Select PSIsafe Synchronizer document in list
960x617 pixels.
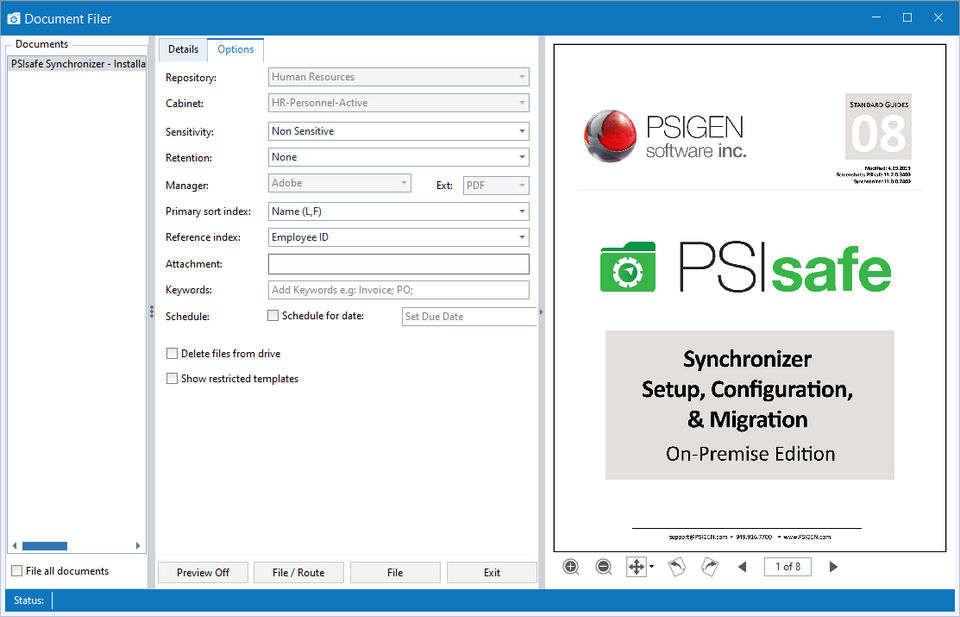click(x=77, y=64)
